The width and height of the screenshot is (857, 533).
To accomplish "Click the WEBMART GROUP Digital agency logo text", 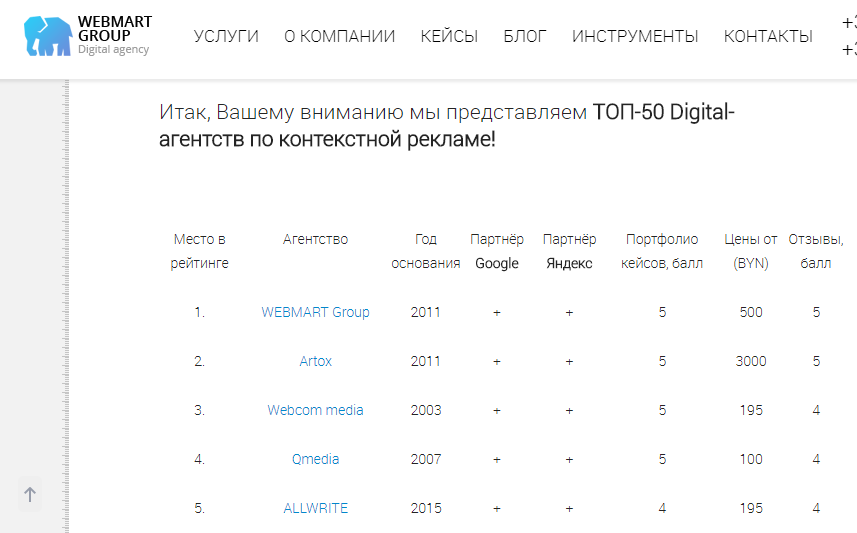I will [x=115, y=36].
